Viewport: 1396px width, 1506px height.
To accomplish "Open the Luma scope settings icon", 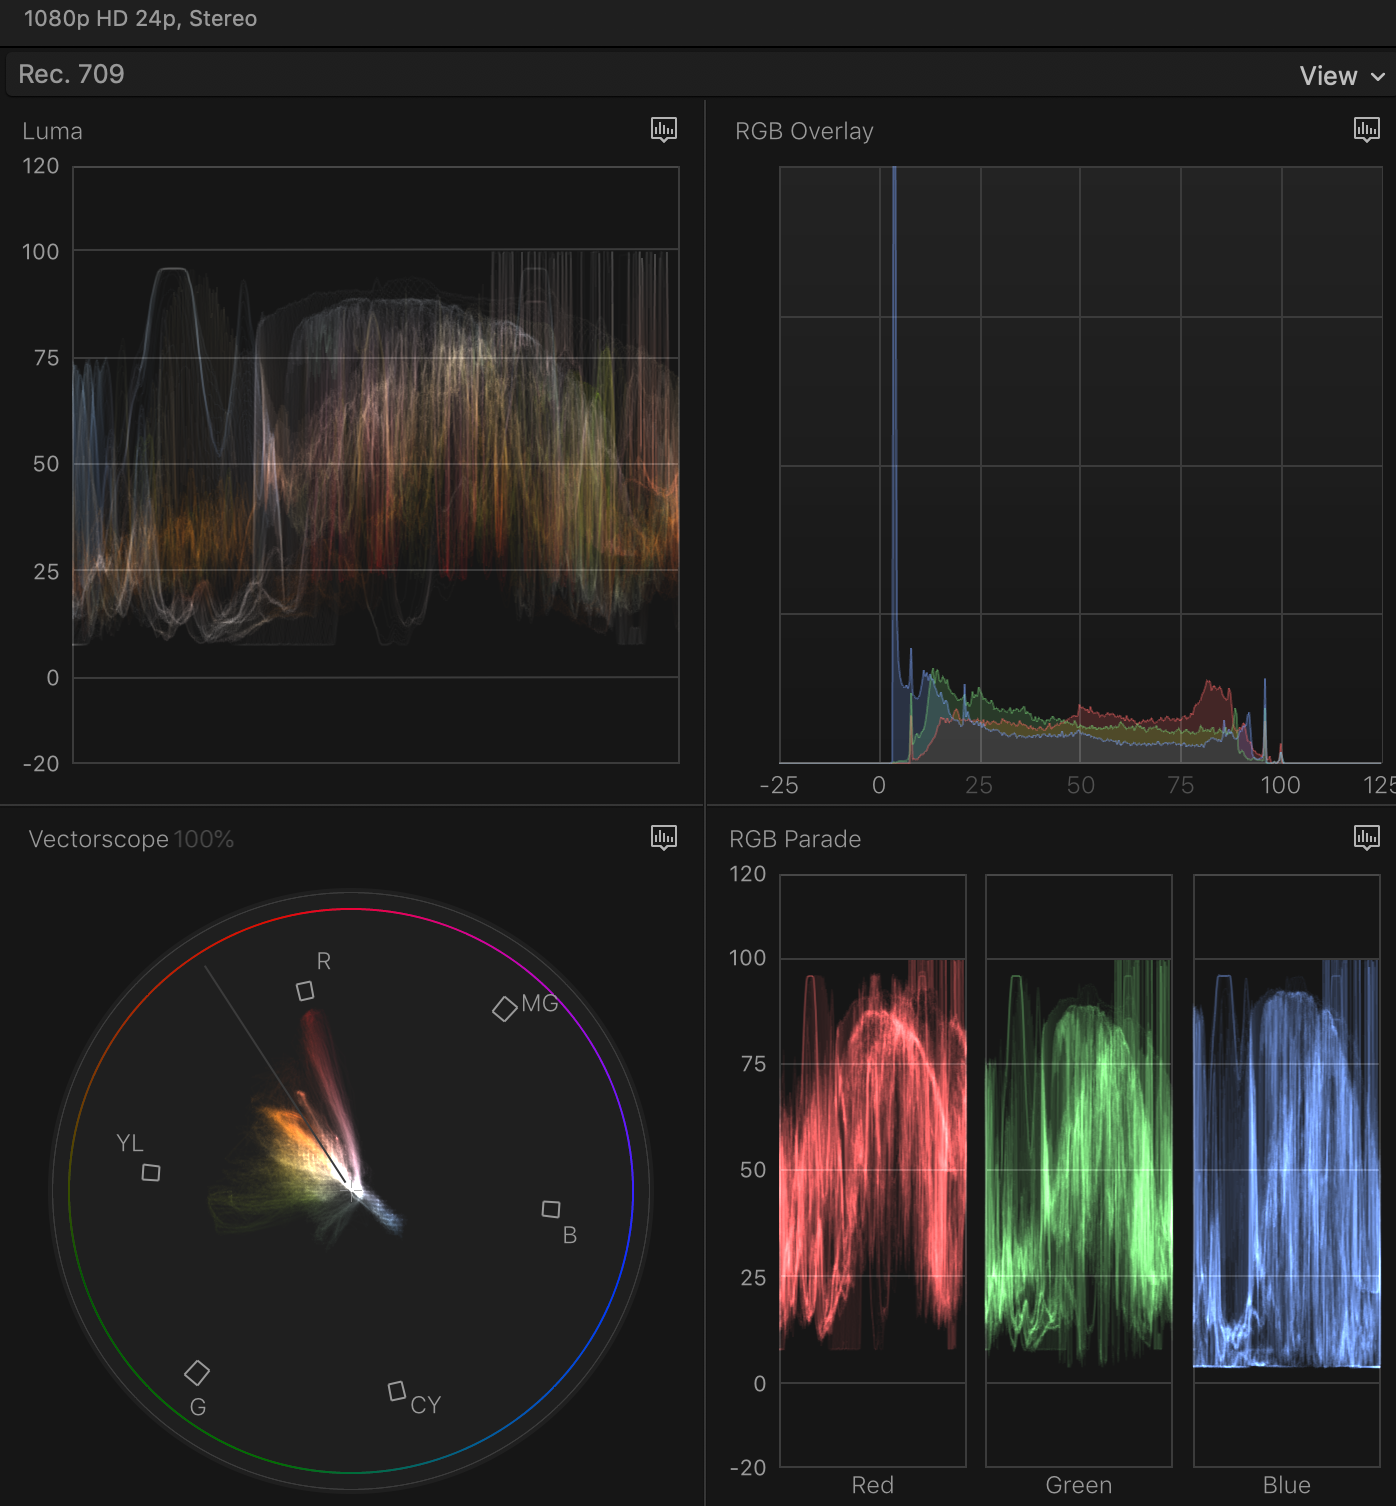I will [664, 130].
